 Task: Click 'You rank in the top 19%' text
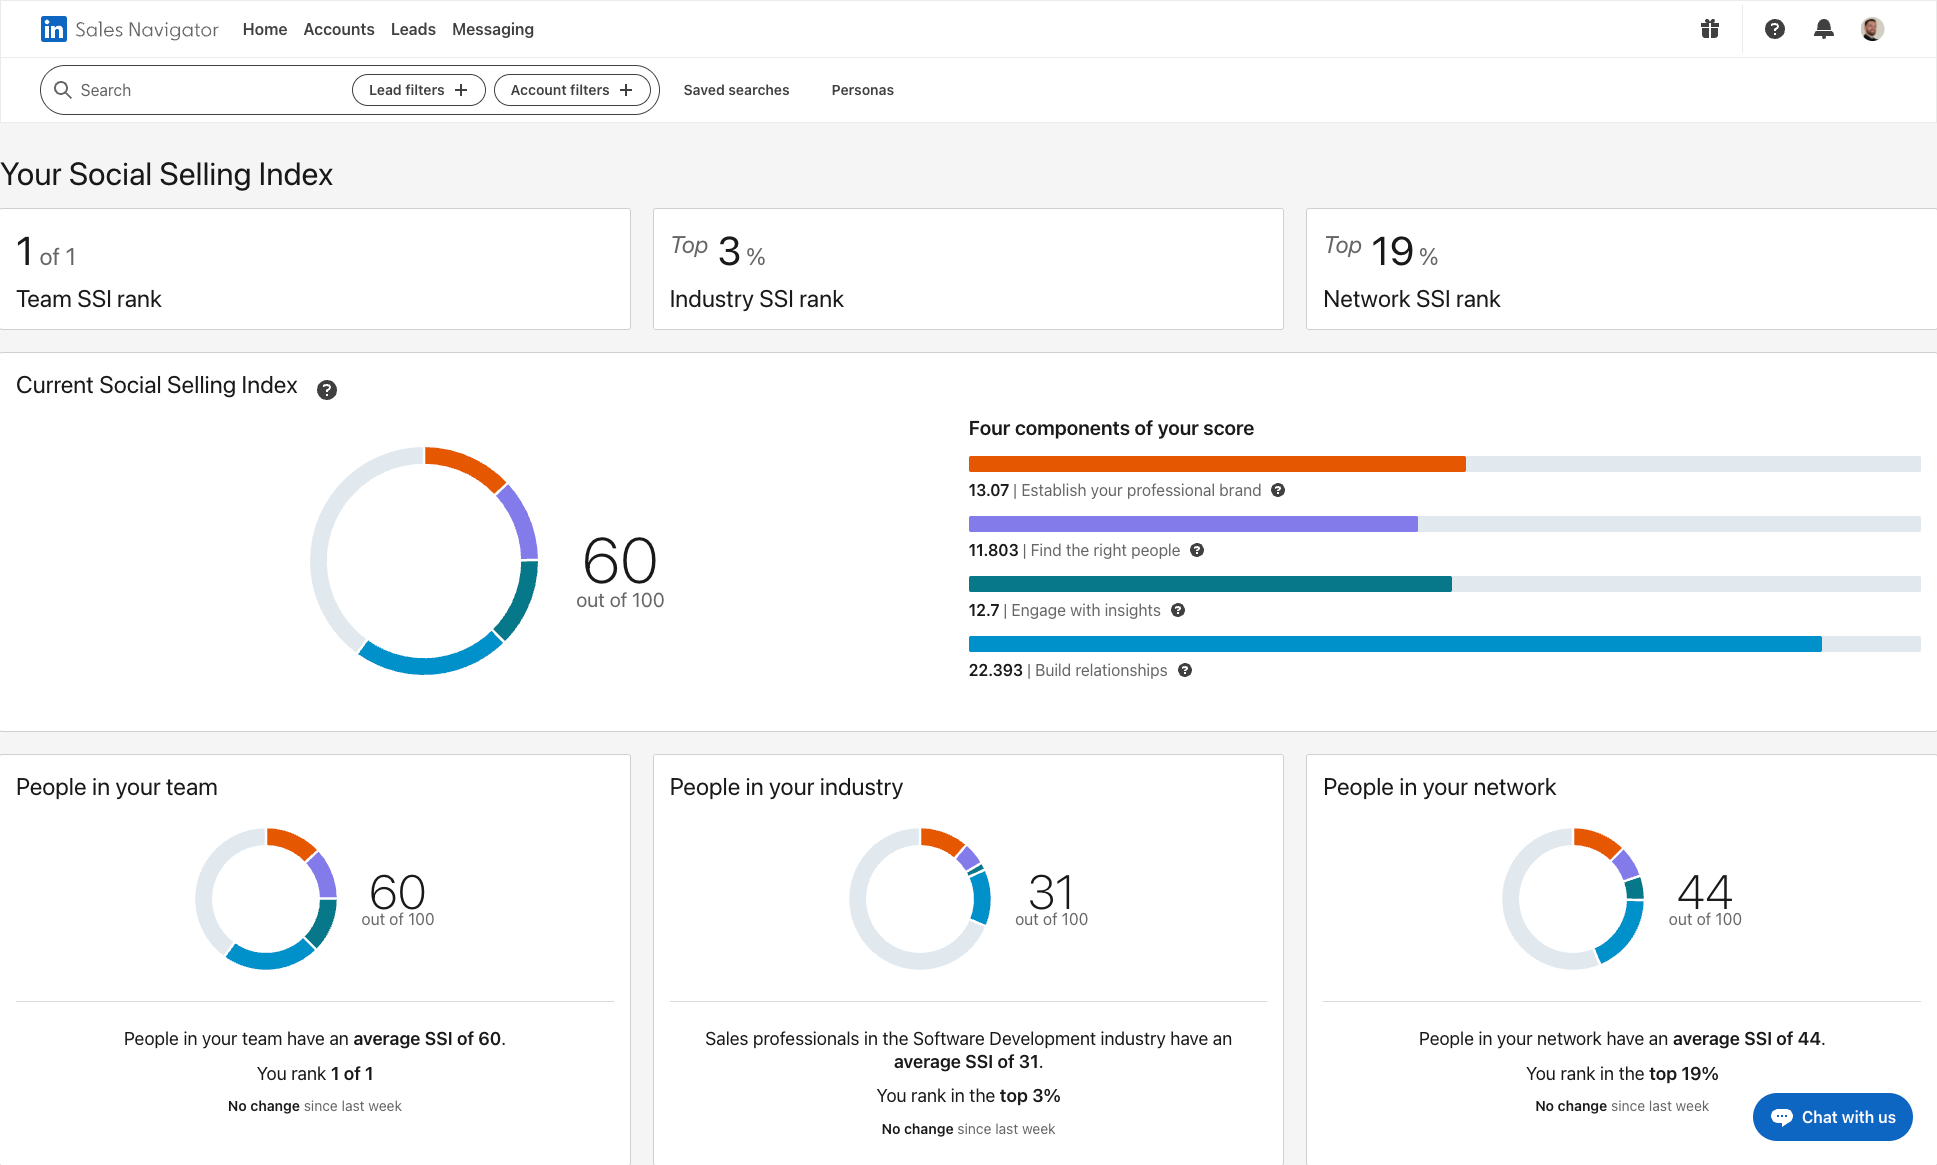[1622, 1074]
